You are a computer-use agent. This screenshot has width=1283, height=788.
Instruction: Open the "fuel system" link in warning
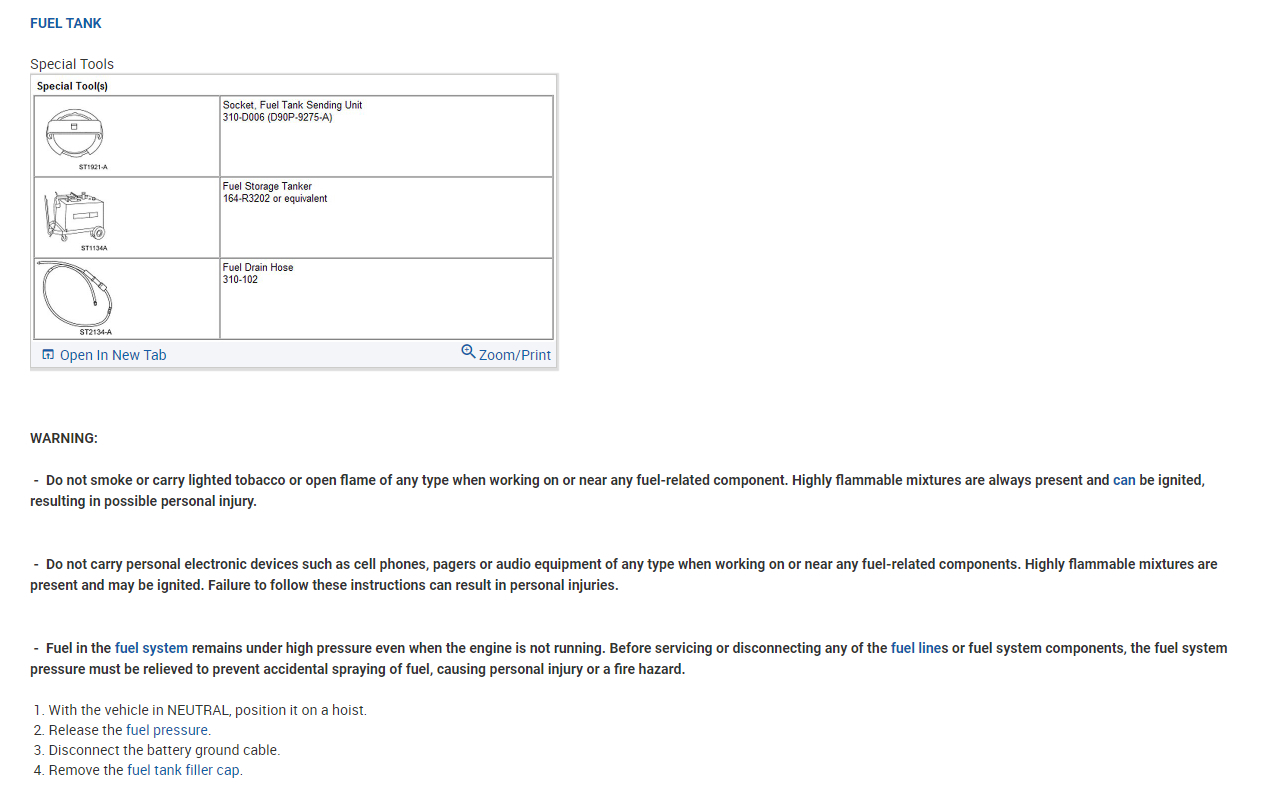pos(151,648)
